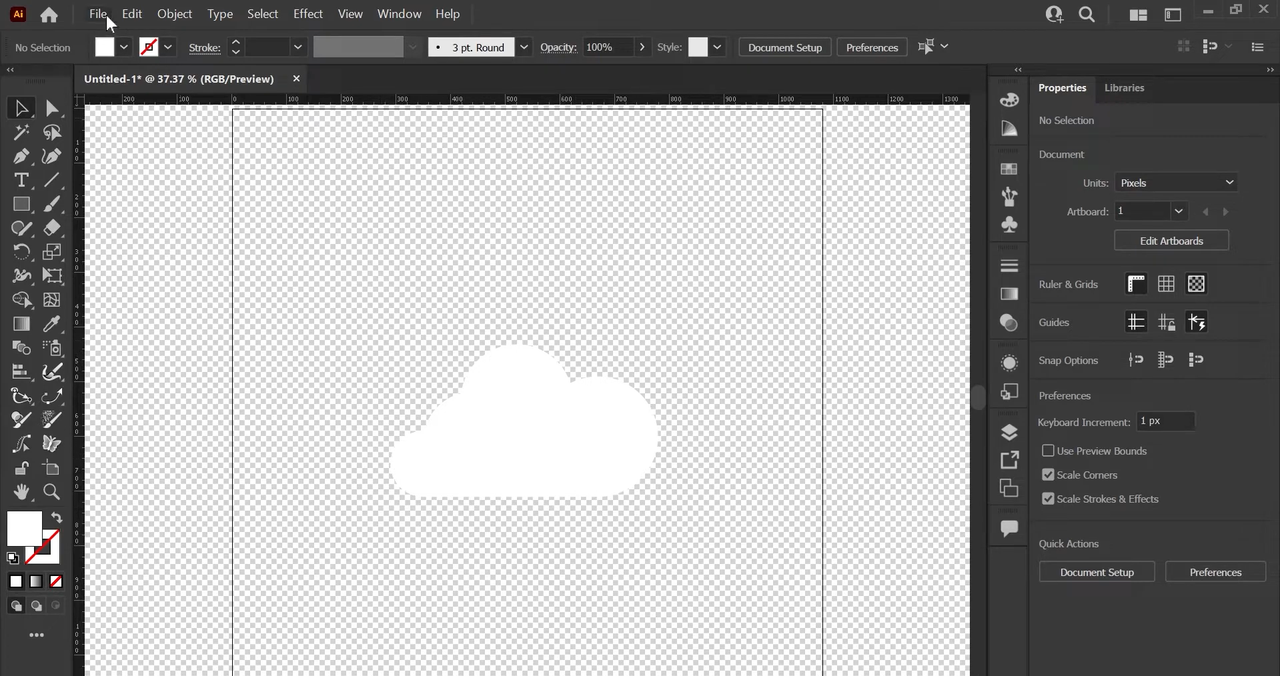Image resolution: width=1280 pixels, height=676 pixels.
Task: Open the Window menu
Action: [x=399, y=14]
